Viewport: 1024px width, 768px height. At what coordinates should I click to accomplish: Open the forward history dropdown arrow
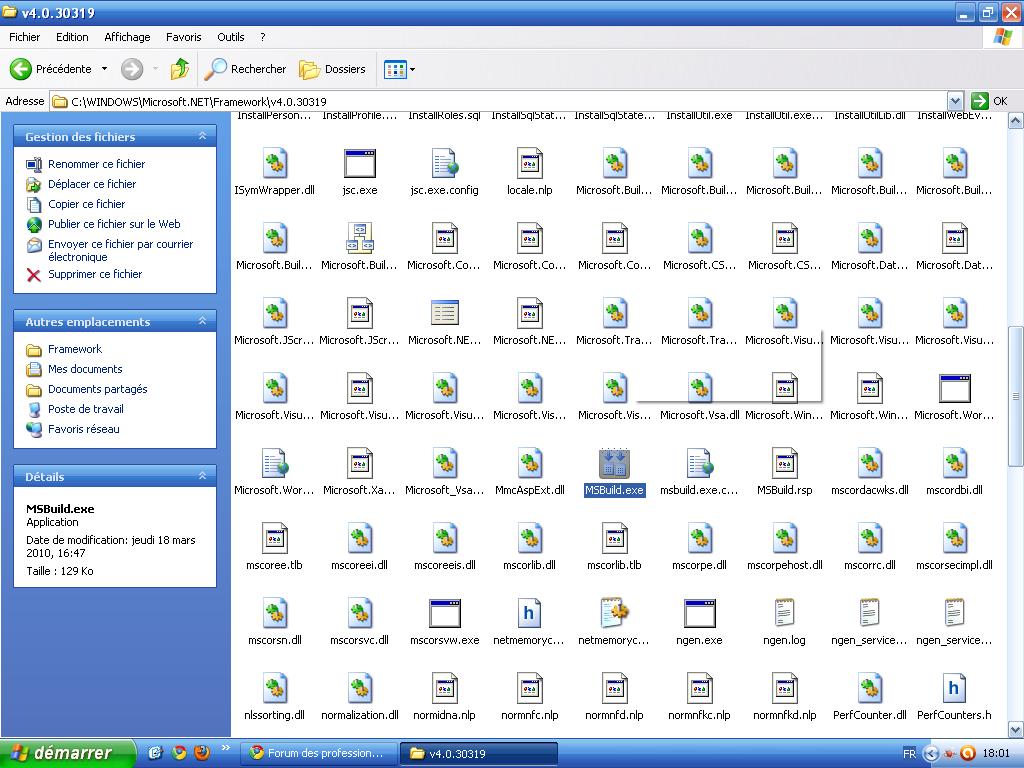click(x=155, y=69)
